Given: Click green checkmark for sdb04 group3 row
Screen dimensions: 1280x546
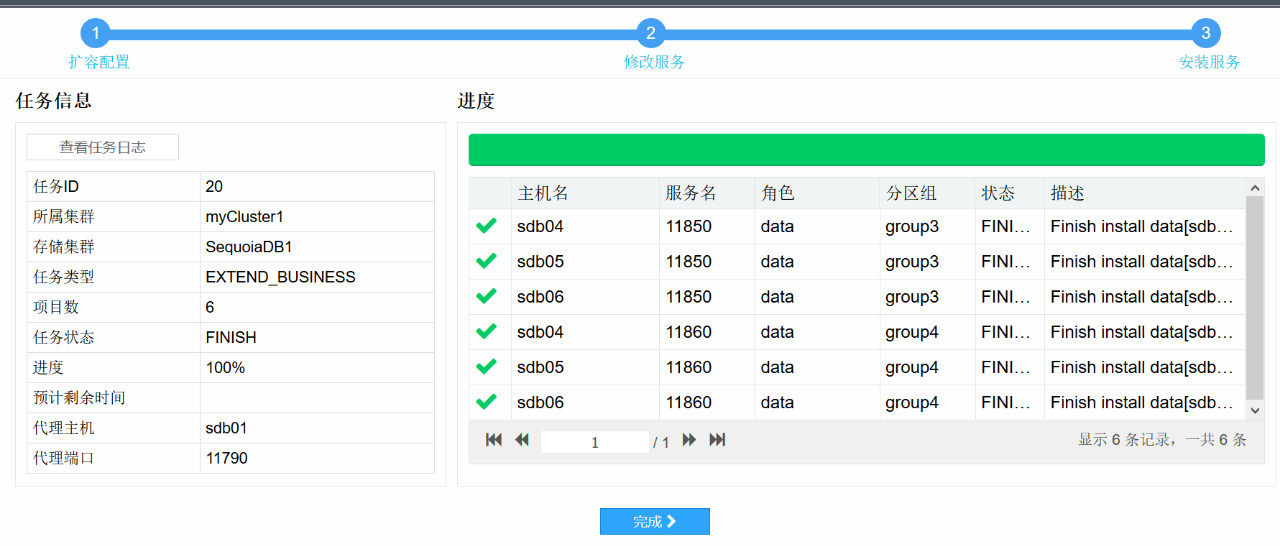Looking at the screenshot, I should point(487,226).
